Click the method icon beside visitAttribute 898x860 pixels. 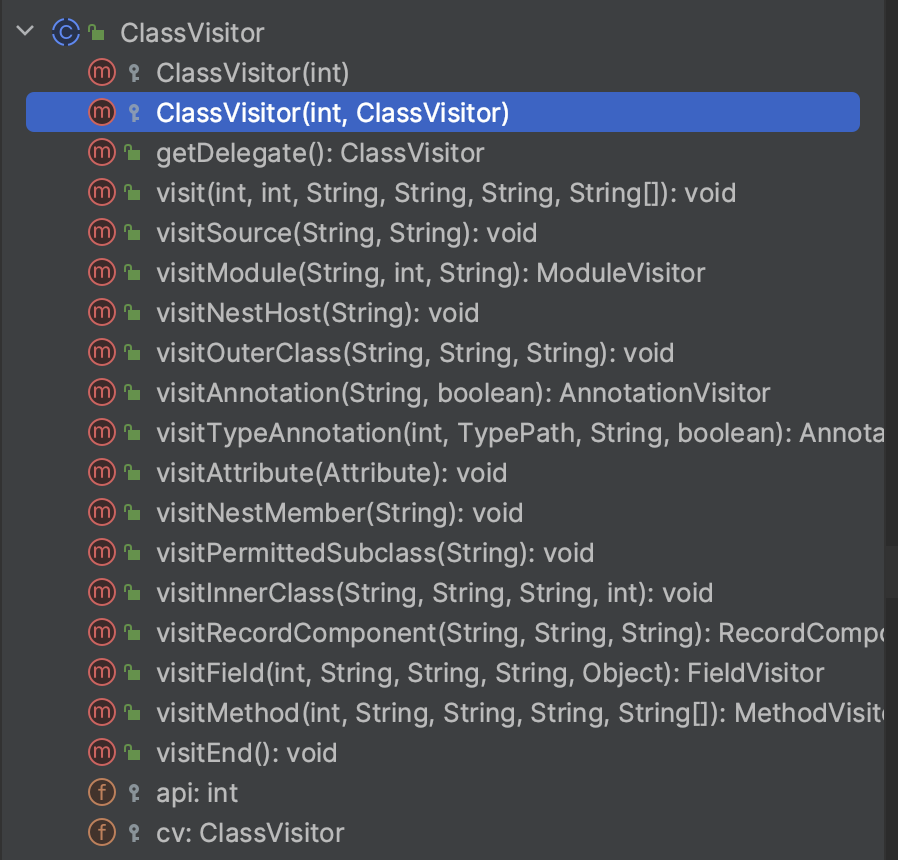[103, 472]
